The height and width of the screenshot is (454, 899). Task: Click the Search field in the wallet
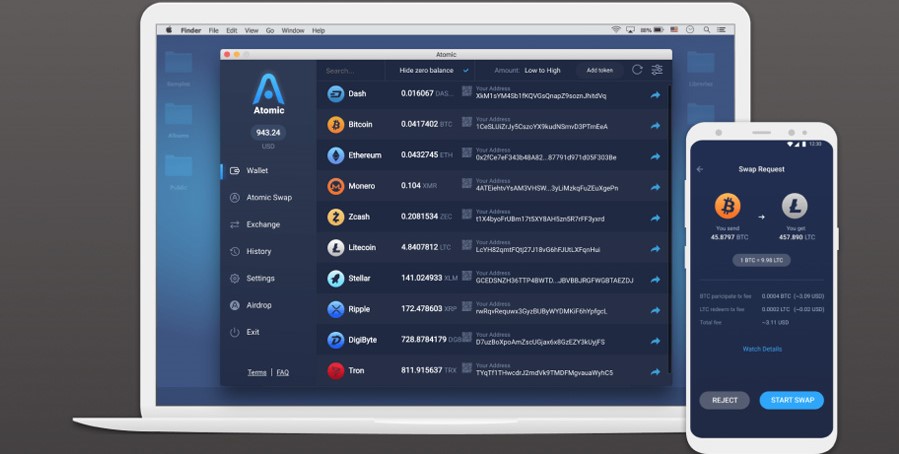(x=350, y=71)
